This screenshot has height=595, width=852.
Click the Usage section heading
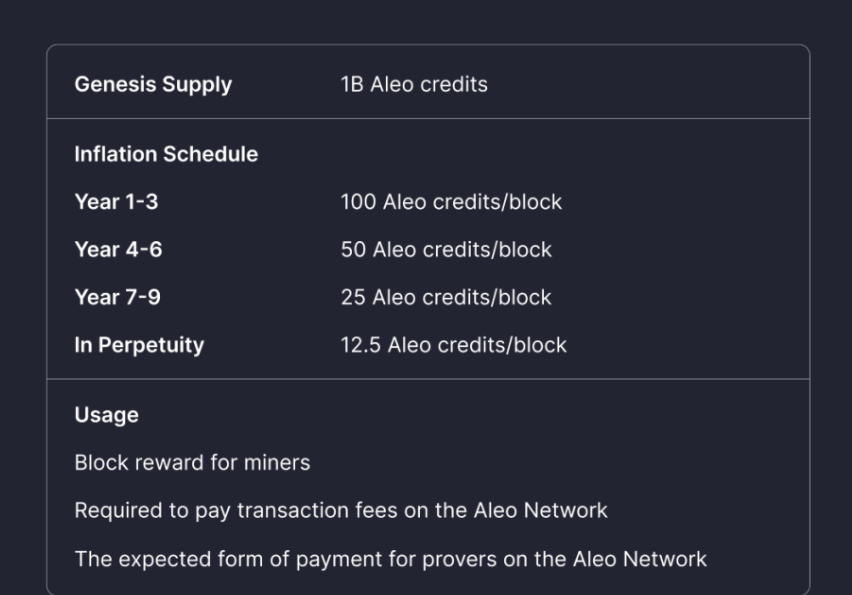[106, 416]
